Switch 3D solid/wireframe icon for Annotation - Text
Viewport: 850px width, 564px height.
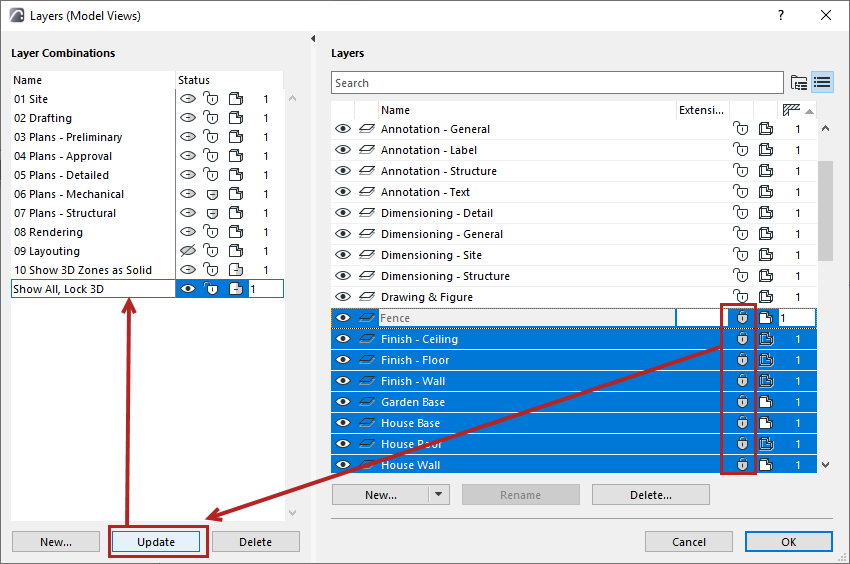click(x=766, y=192)
